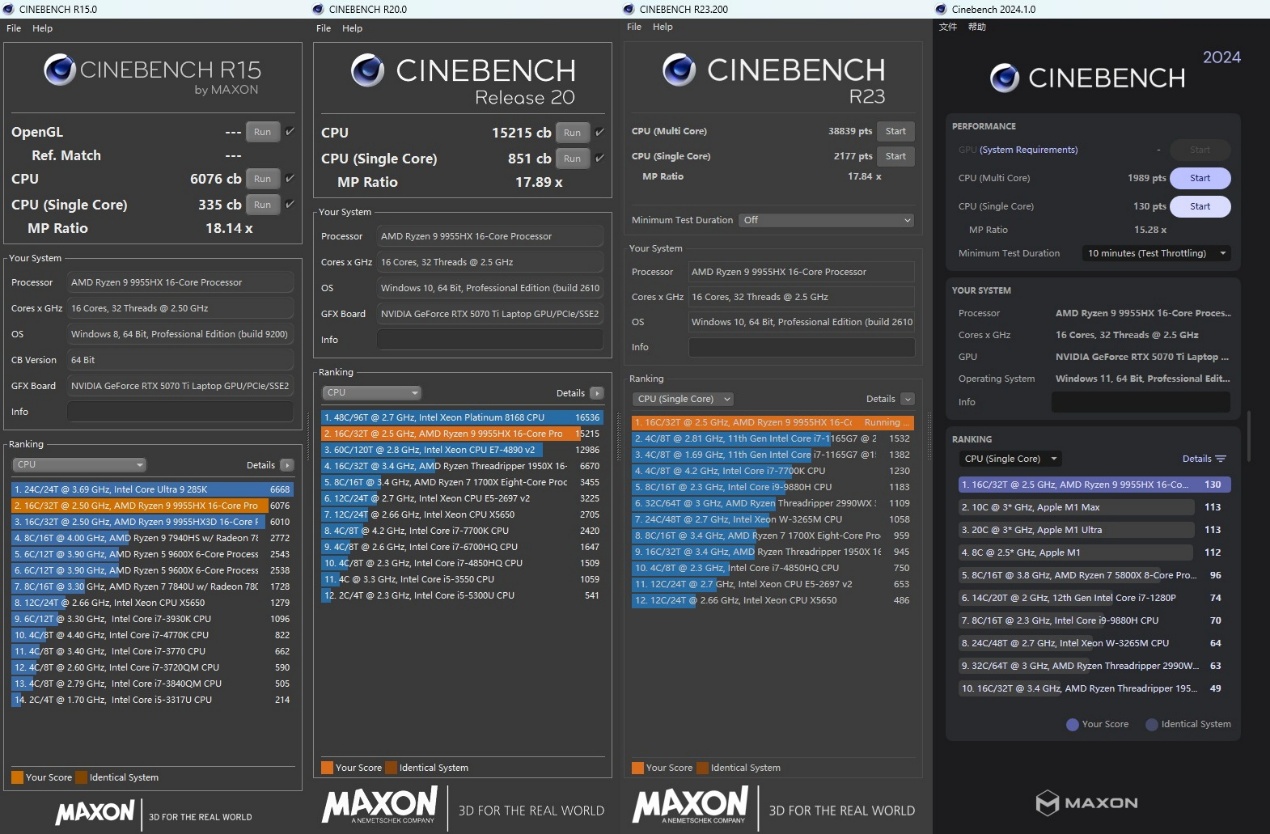Open the Help menu in Cinebench R23
1270x834 pixels.
coord(663,27)
